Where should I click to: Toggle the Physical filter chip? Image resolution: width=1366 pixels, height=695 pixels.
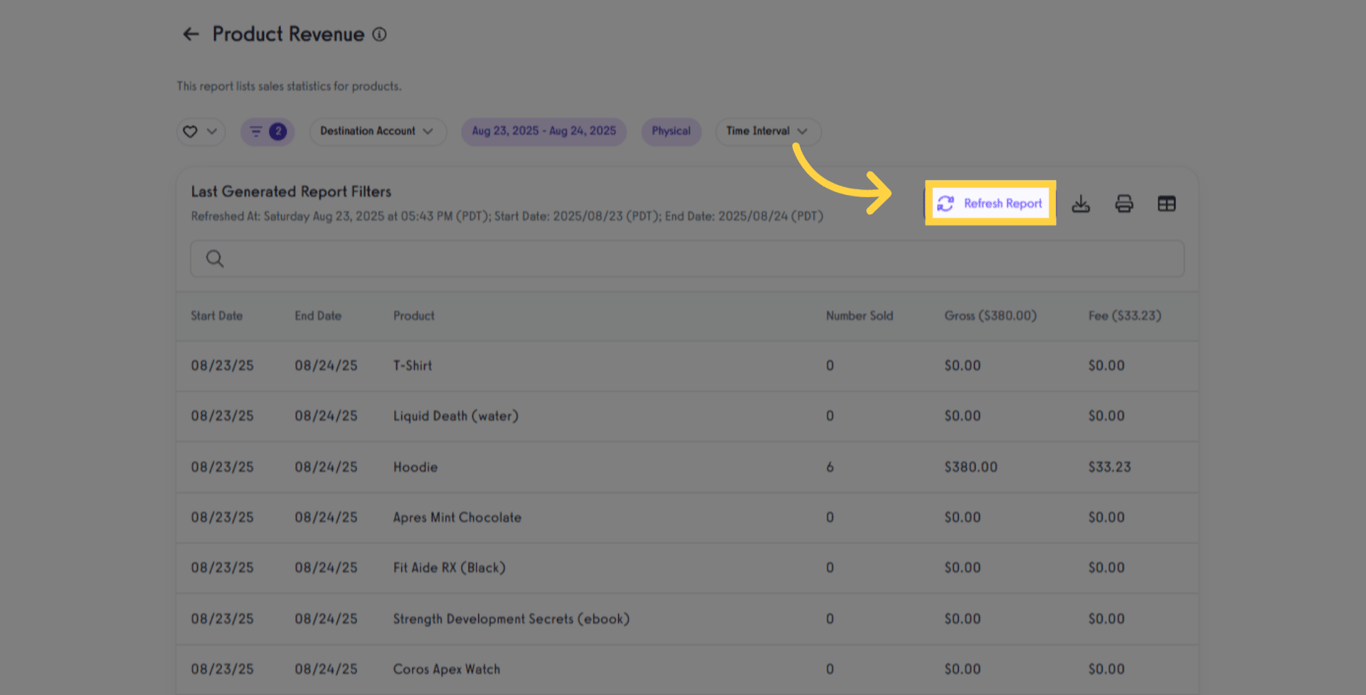(x=671, y=131)
